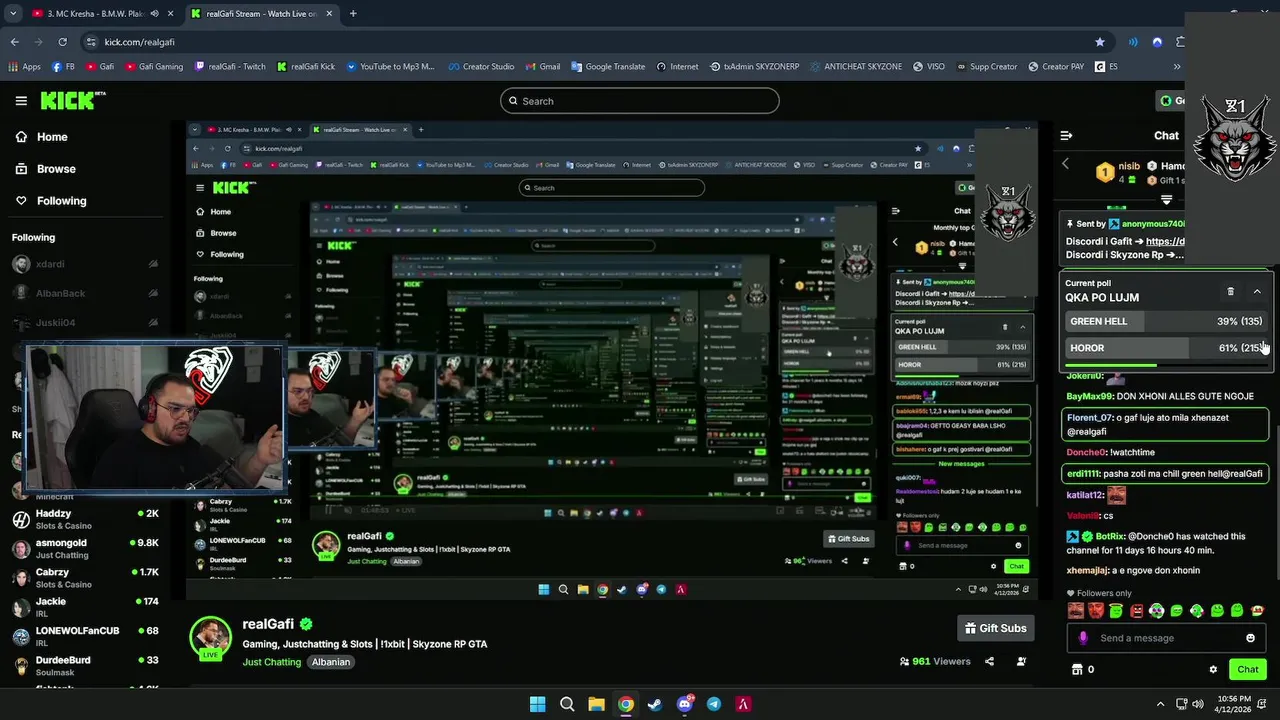This screenshot has width=1280, height=720.
Task: Switch to realGafi Stream tab
Action: [x=262, y=14]
